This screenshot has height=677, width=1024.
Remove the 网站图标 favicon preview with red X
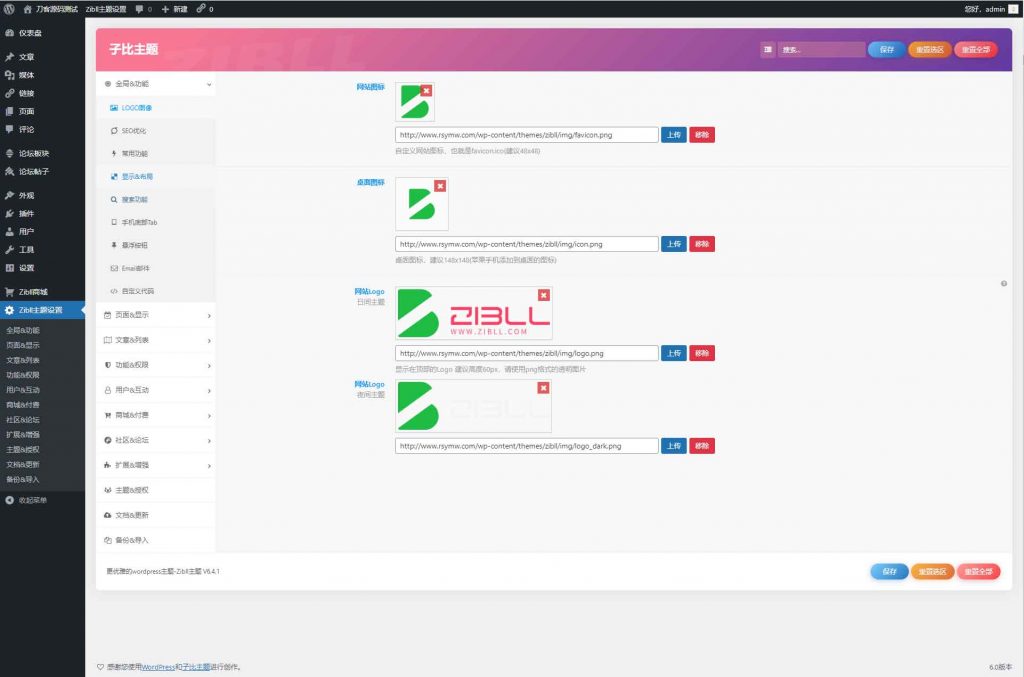point(427,90)
